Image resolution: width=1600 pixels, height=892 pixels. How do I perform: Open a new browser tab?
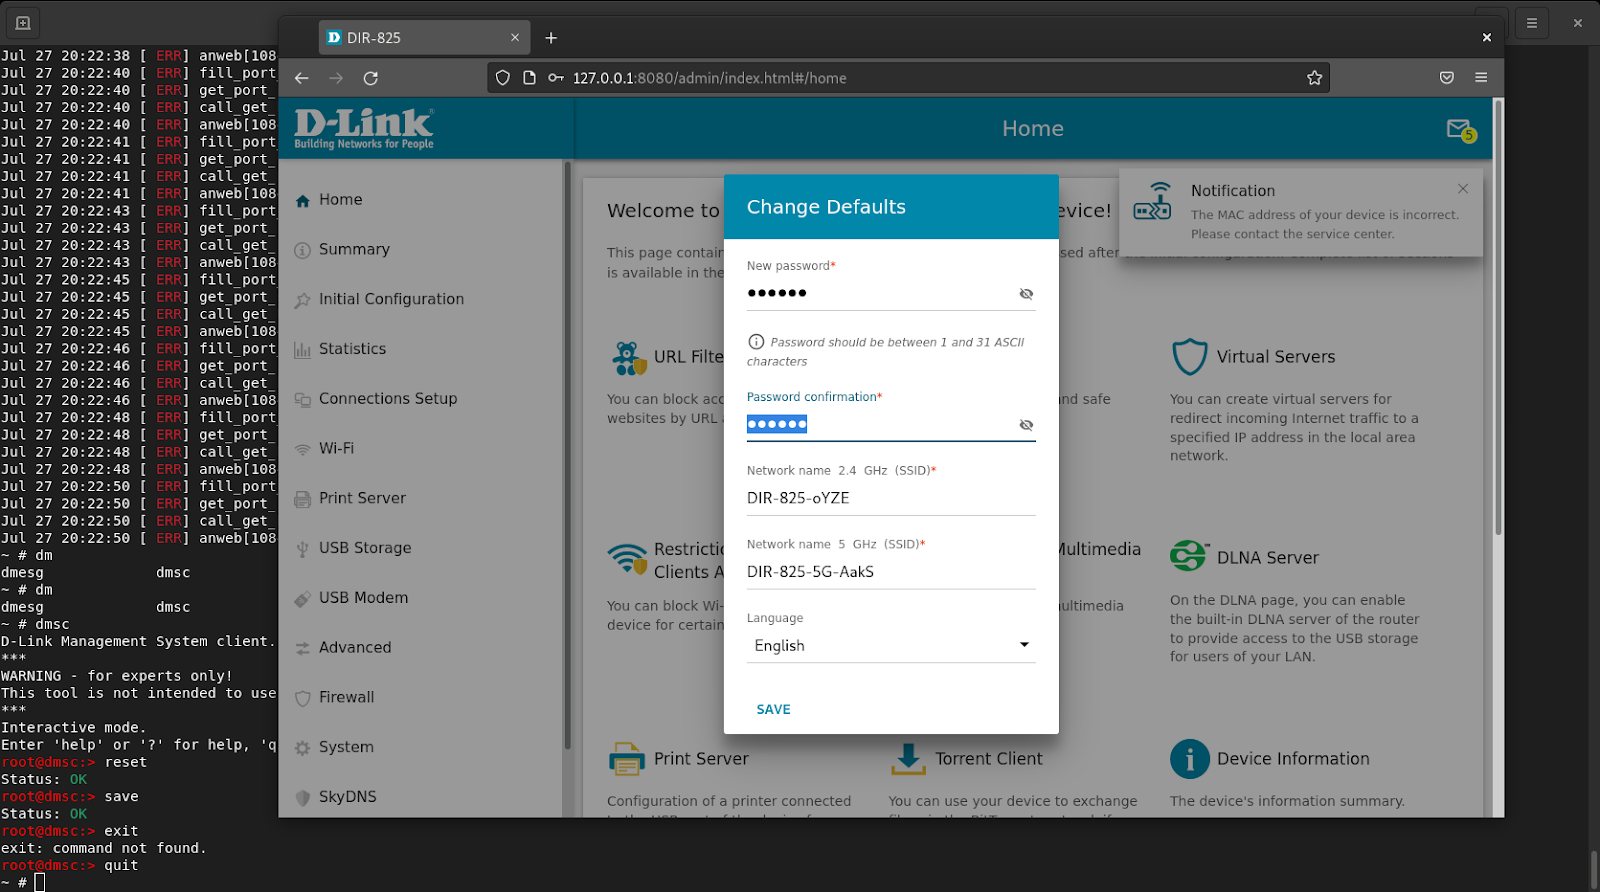551,38
